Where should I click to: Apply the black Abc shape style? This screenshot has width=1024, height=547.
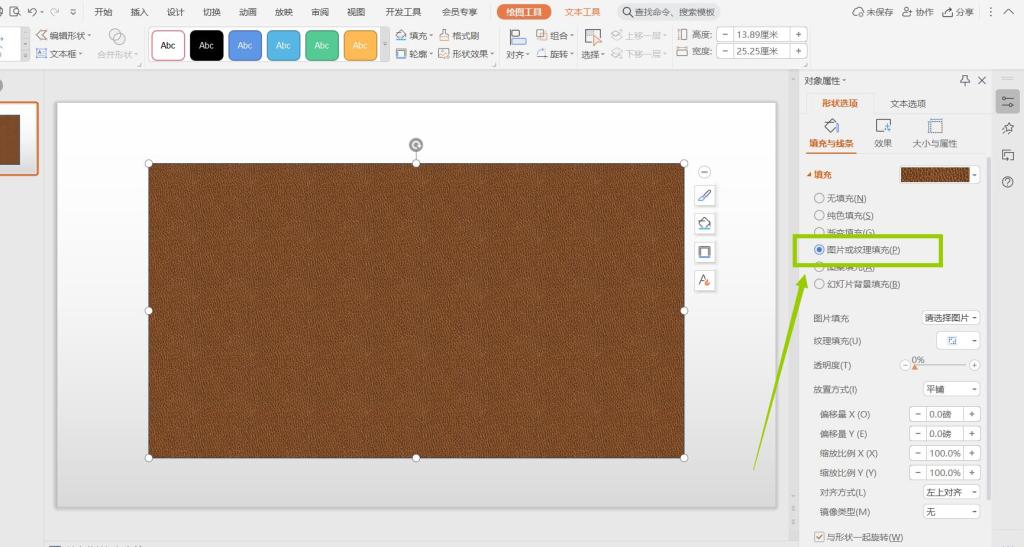206,45
